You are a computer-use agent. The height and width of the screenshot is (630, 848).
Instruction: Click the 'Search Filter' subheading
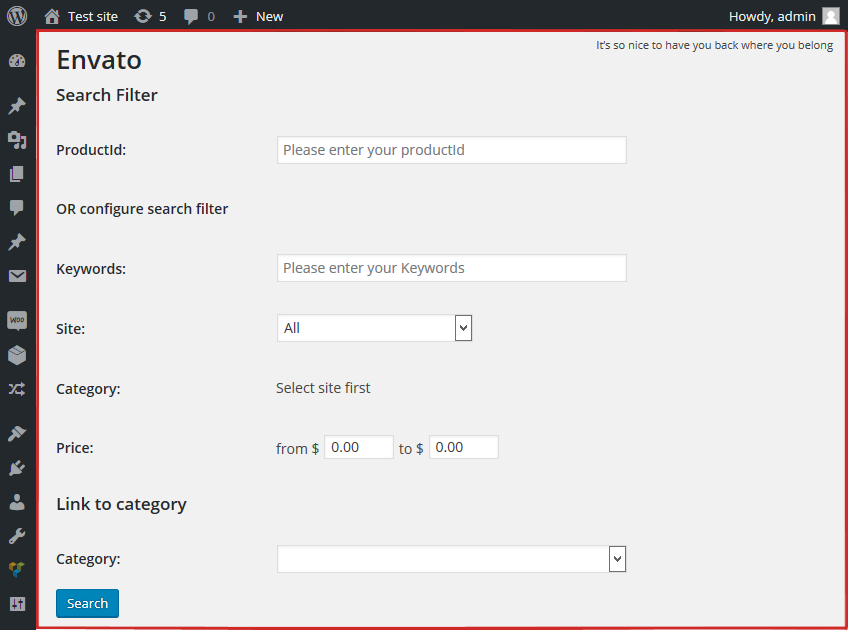pos(107,95)
